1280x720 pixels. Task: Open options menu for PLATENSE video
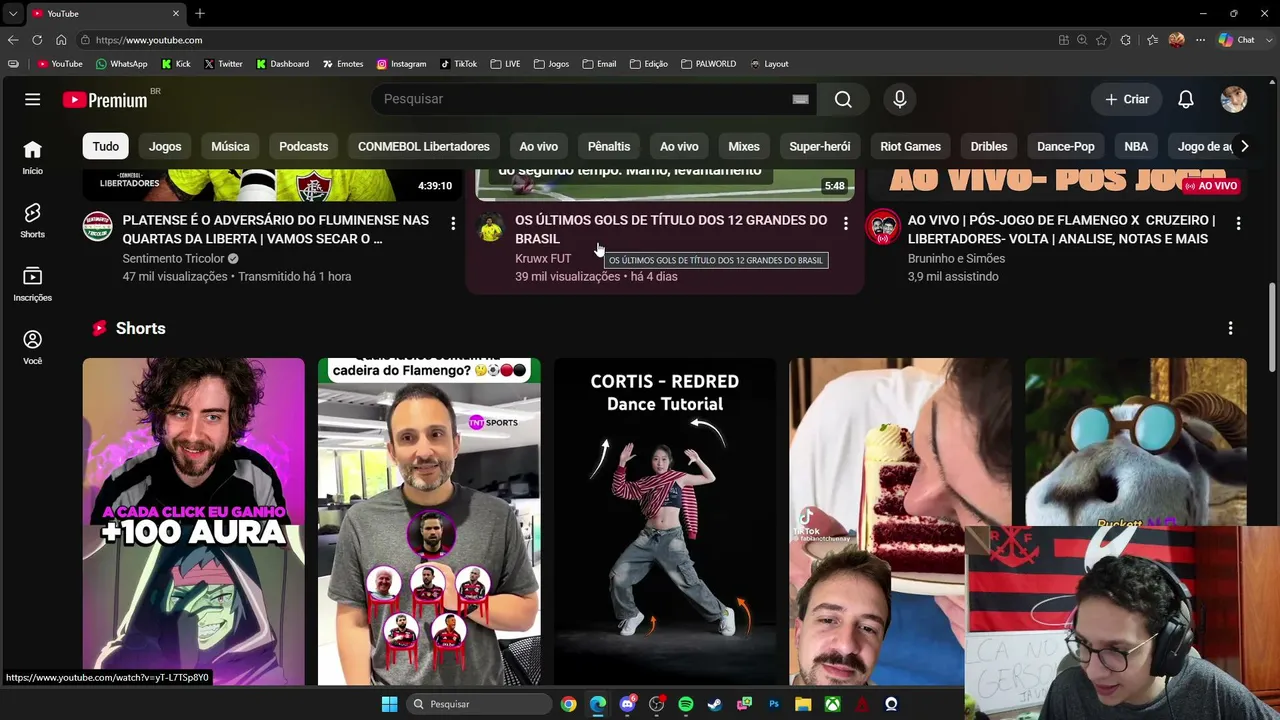point(453,223)
